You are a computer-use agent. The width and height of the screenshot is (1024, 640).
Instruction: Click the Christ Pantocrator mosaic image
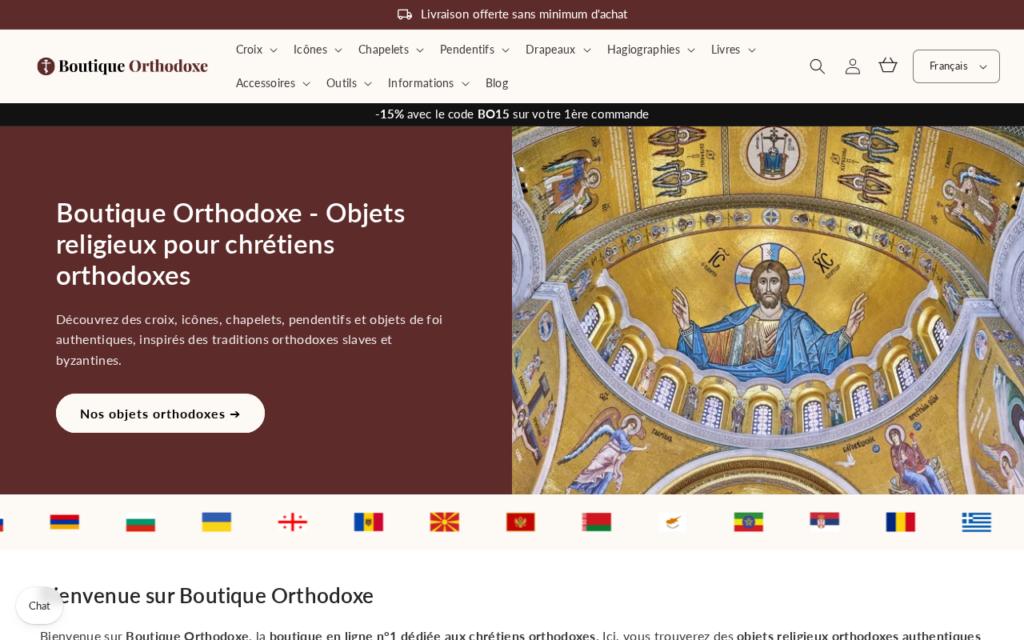768,310
